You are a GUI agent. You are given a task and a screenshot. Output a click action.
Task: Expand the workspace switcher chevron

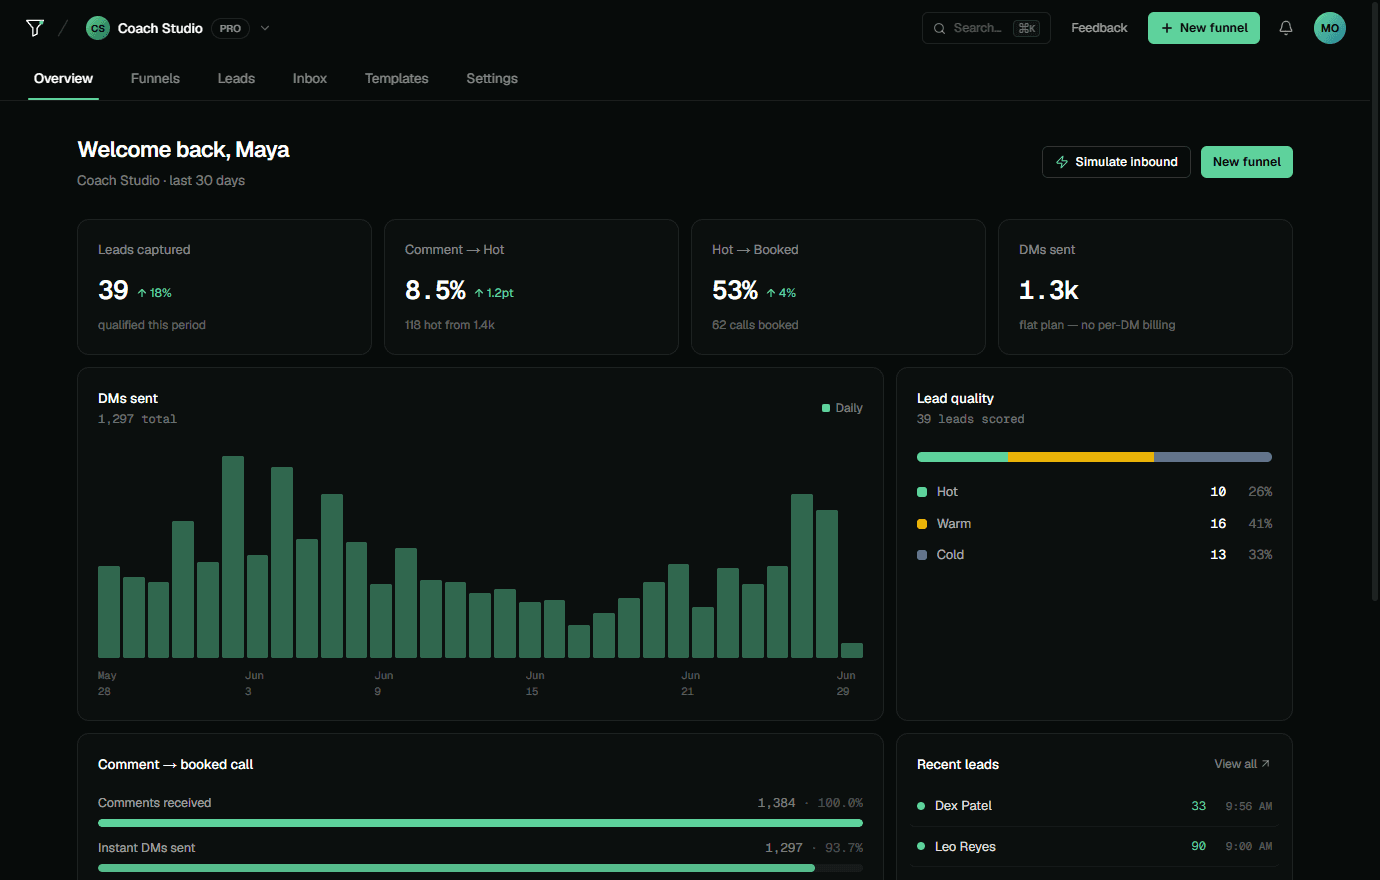click(265, 28)
